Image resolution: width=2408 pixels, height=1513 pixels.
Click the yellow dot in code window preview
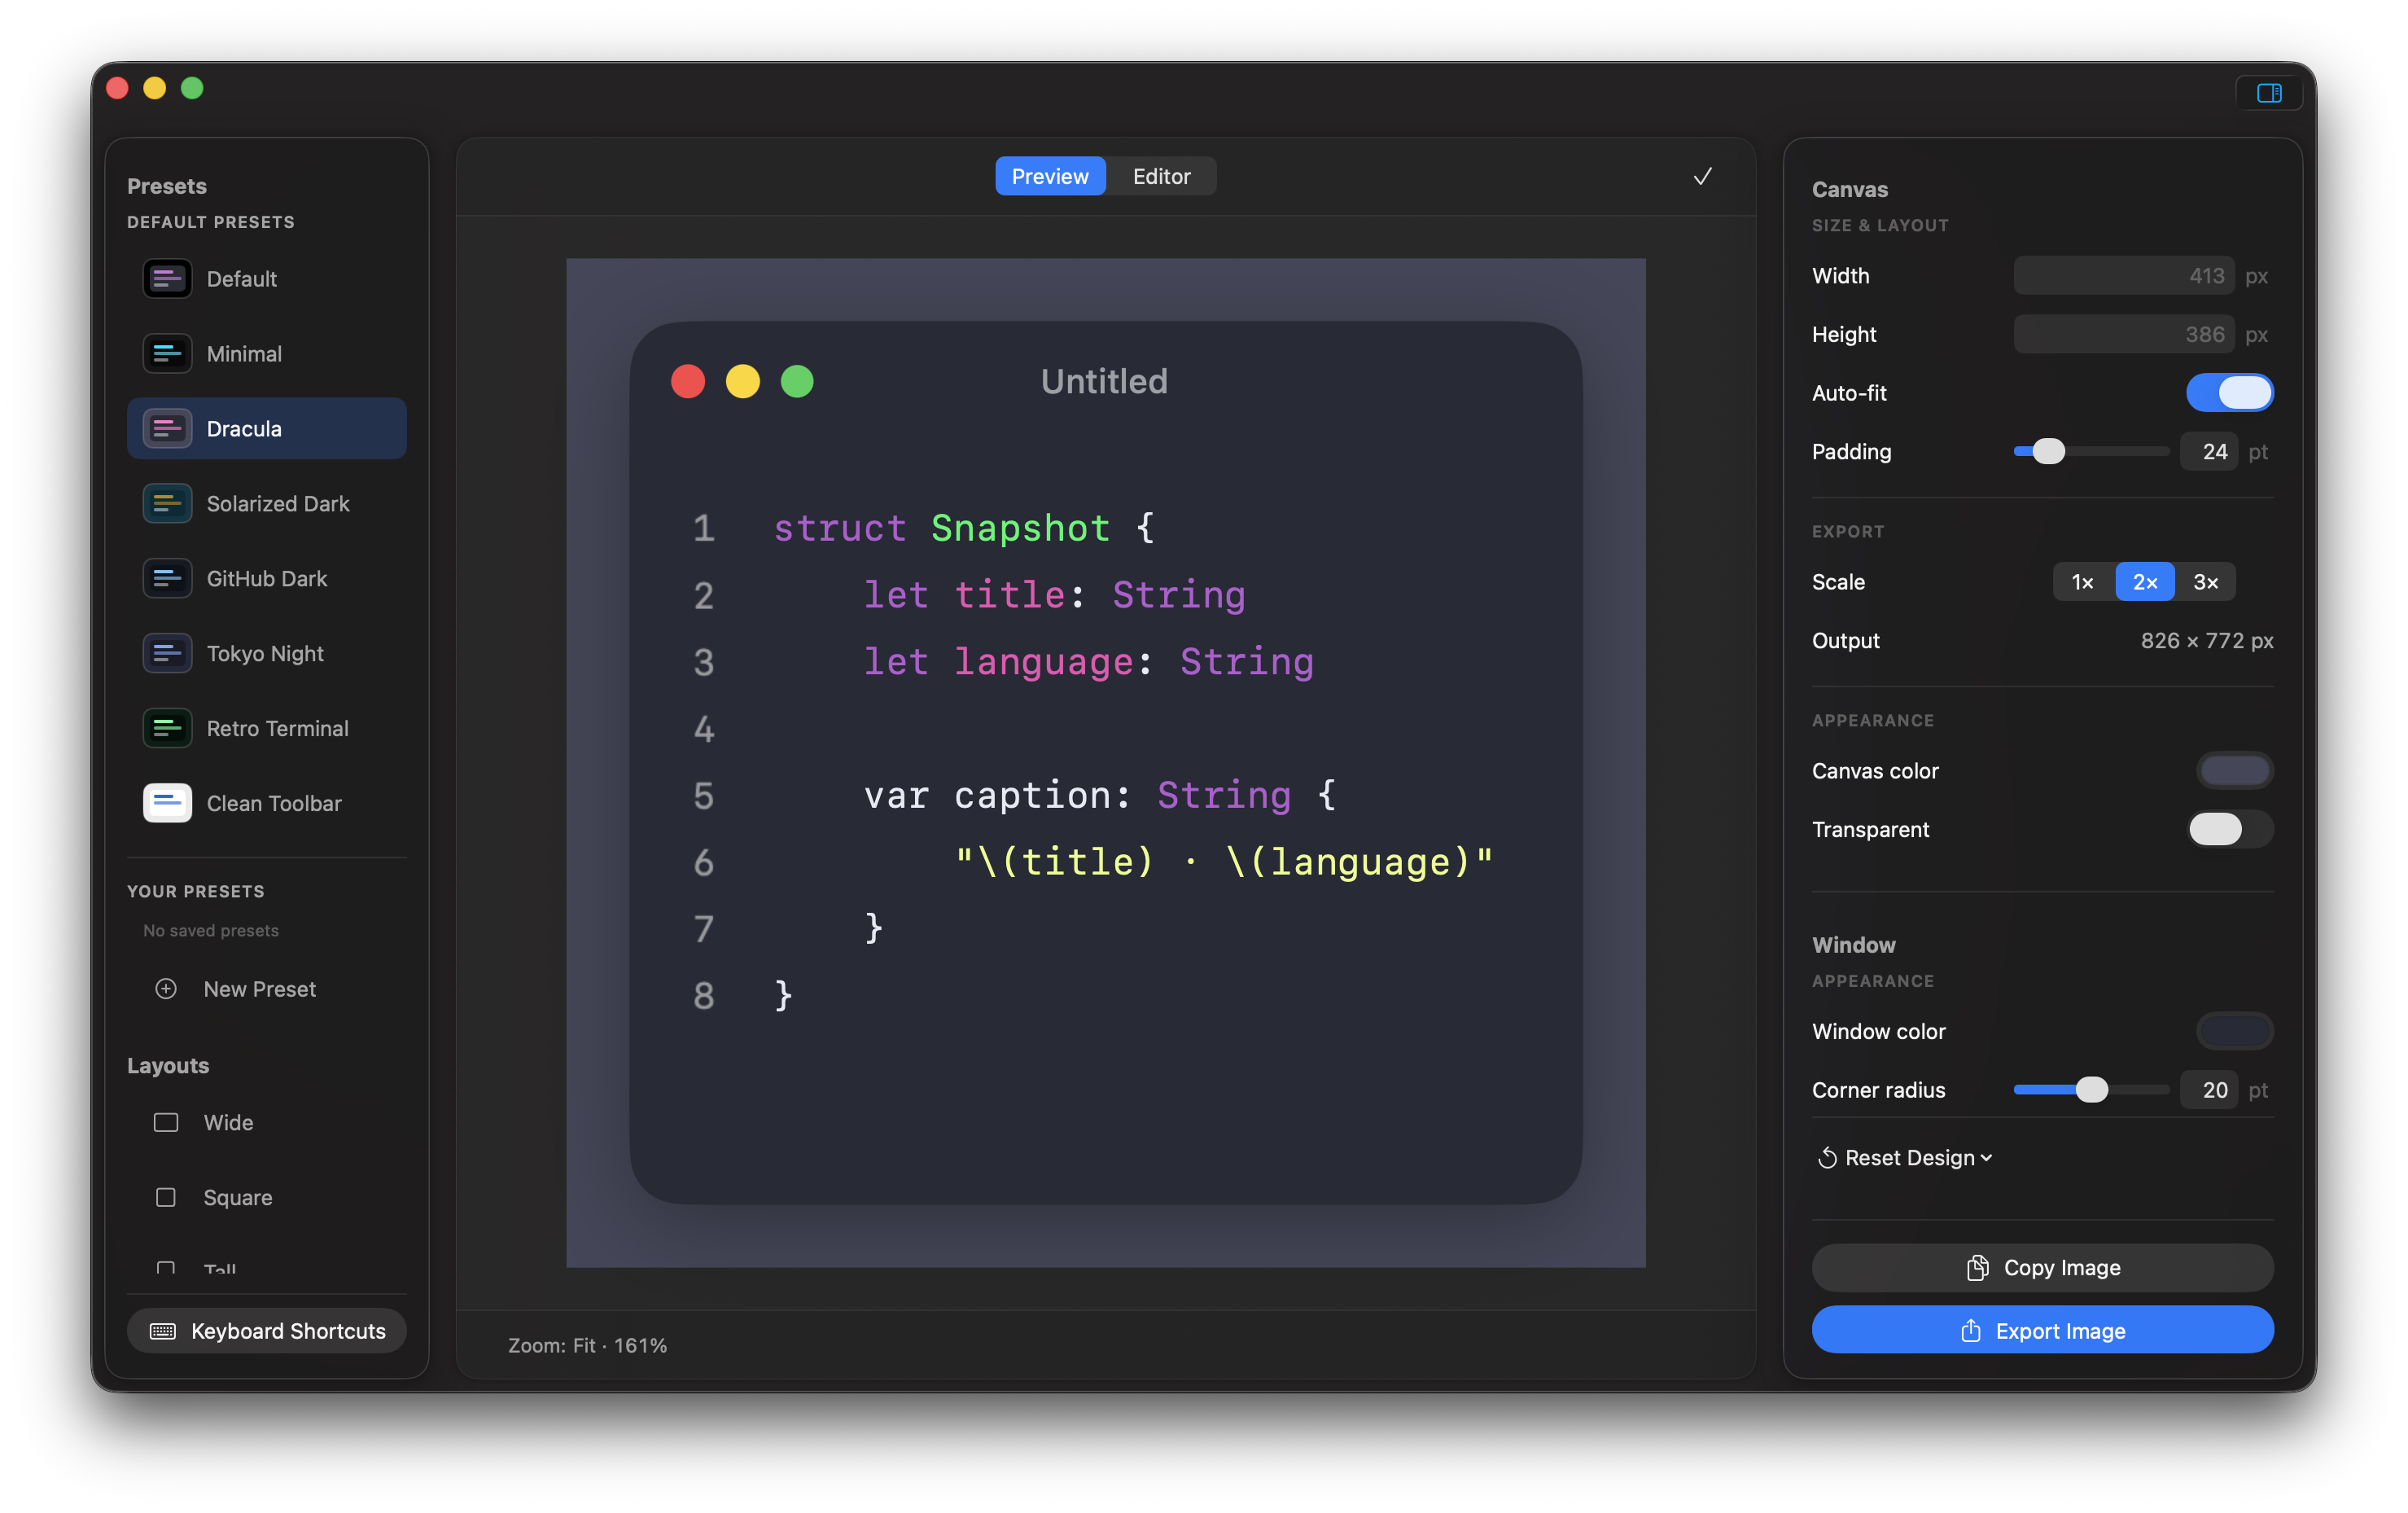click(742, 382)
